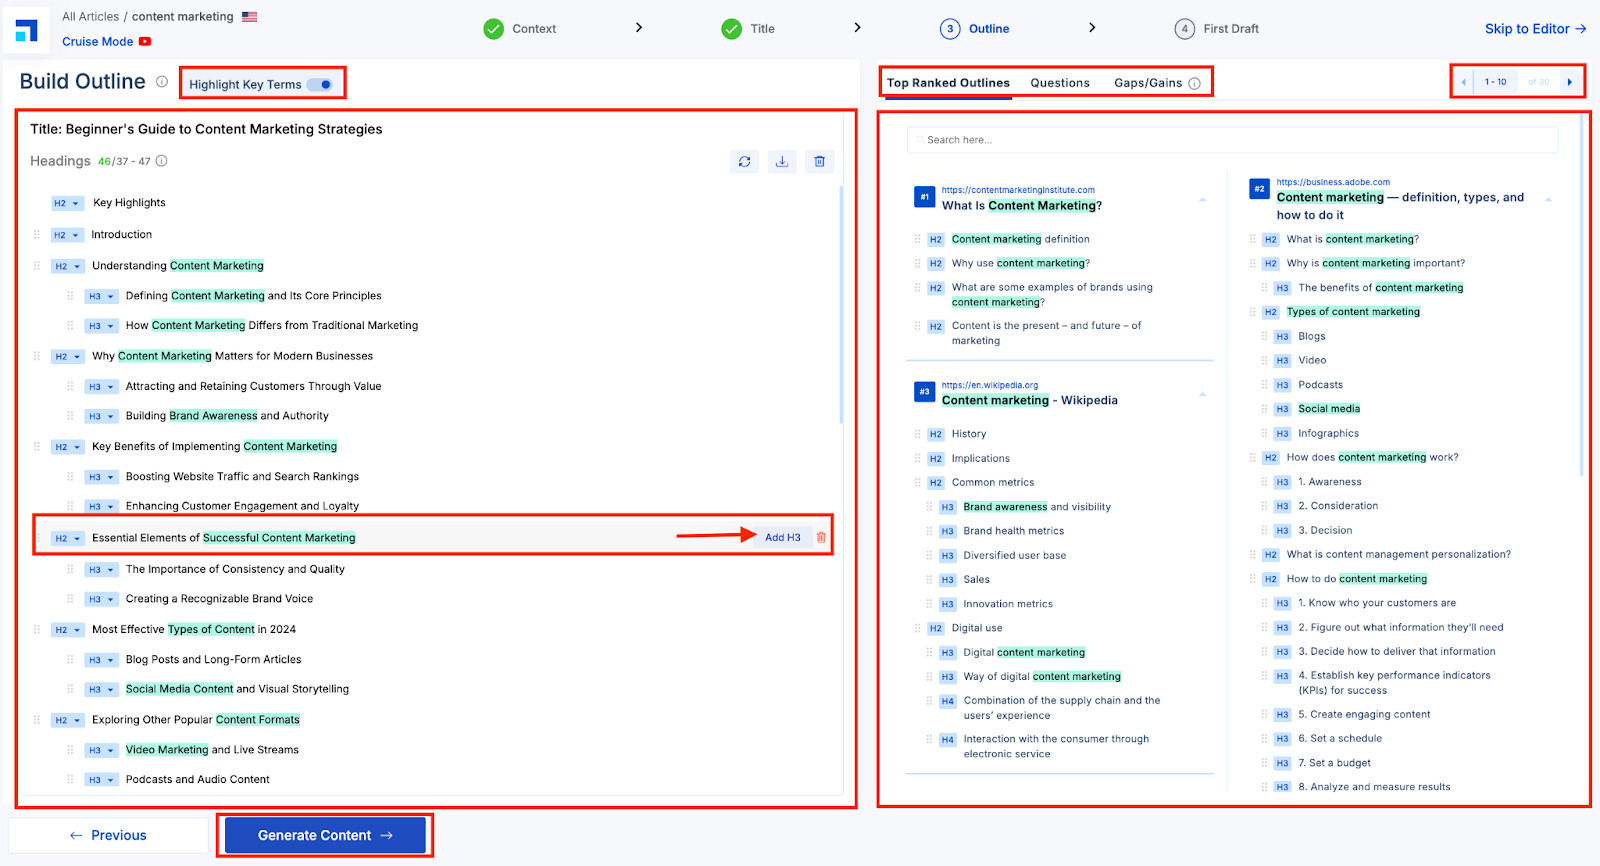This screenshot has width=1600, height=866.
Task: Click the download outline icon
Action: tap(782, 161)
